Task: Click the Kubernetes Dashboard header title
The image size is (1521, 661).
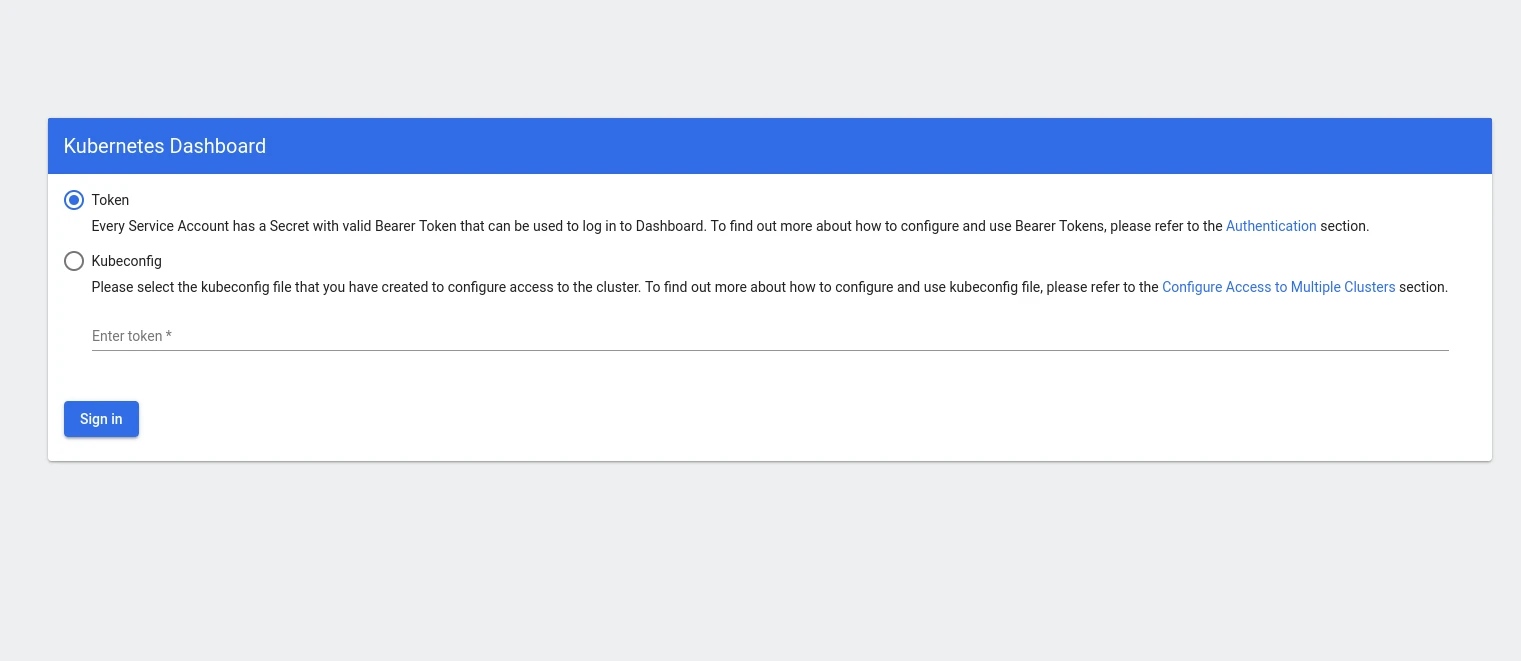Action: tap(165, 146)
